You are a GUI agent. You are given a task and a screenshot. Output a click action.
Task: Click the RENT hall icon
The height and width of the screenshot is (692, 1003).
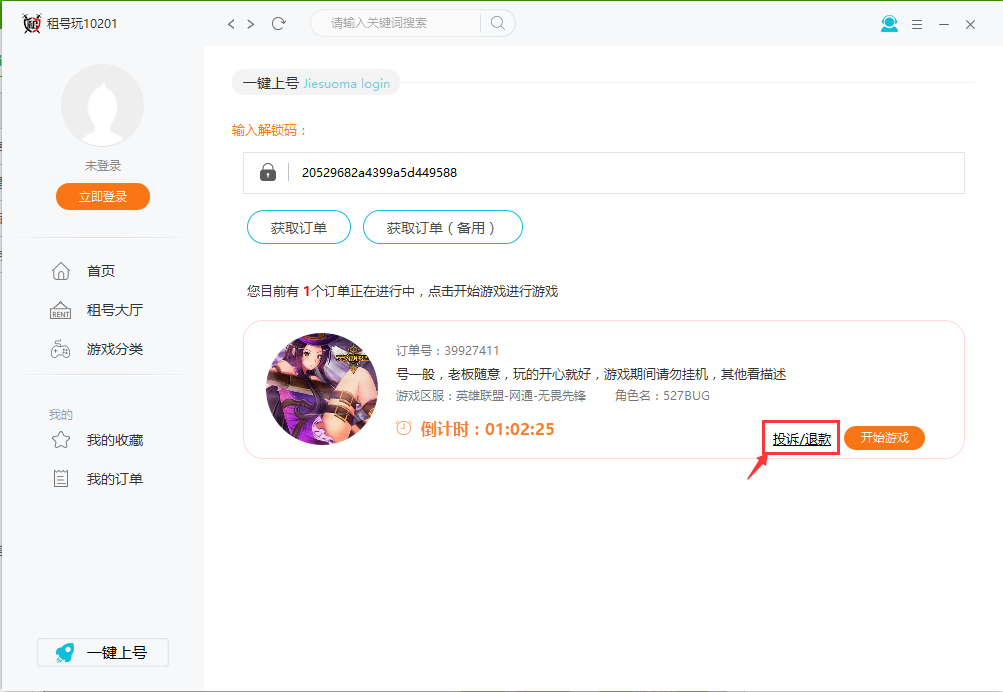tap(61, 310)
